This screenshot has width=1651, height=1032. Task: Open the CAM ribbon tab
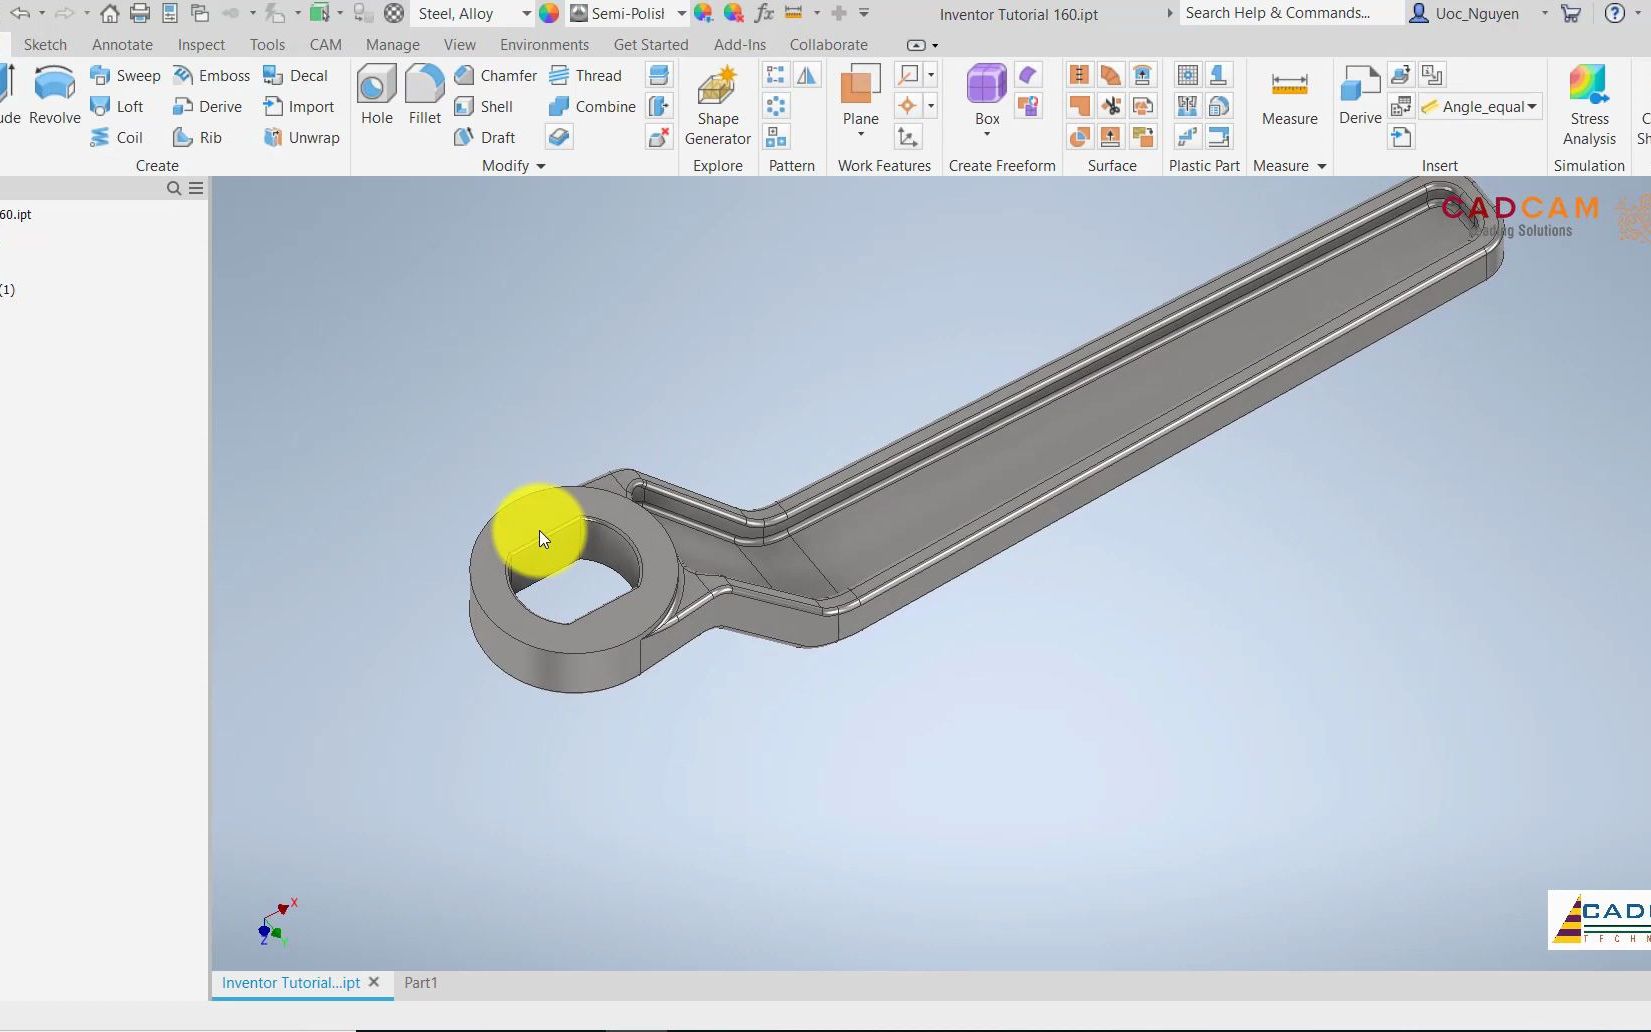(x=325, y=44)
